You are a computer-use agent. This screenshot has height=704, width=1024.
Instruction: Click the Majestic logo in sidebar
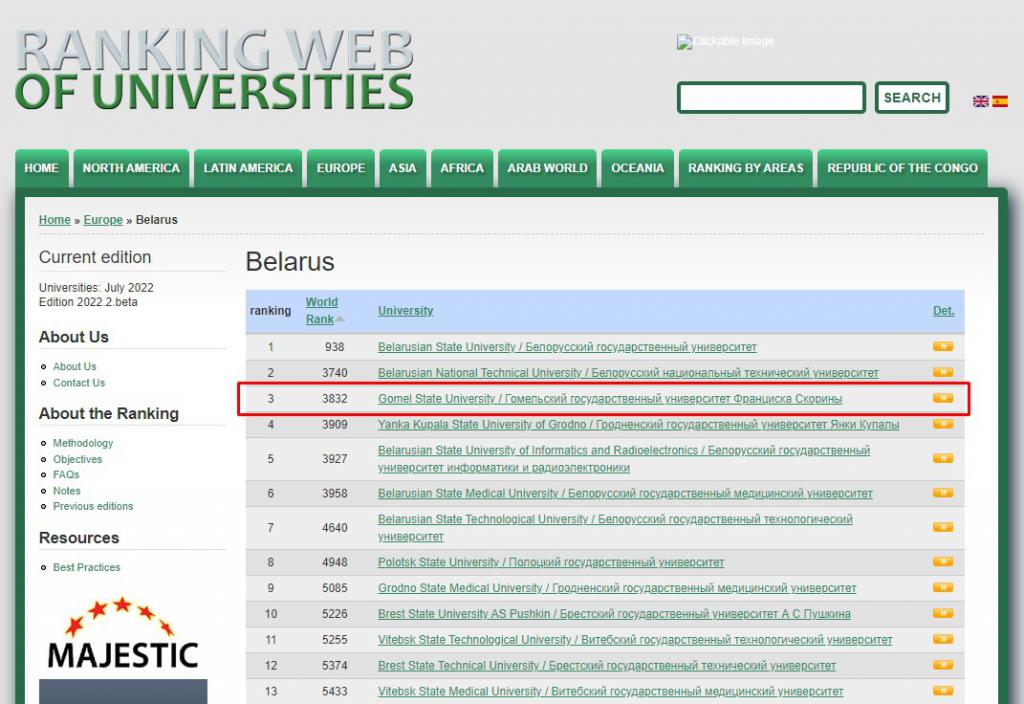123,633
